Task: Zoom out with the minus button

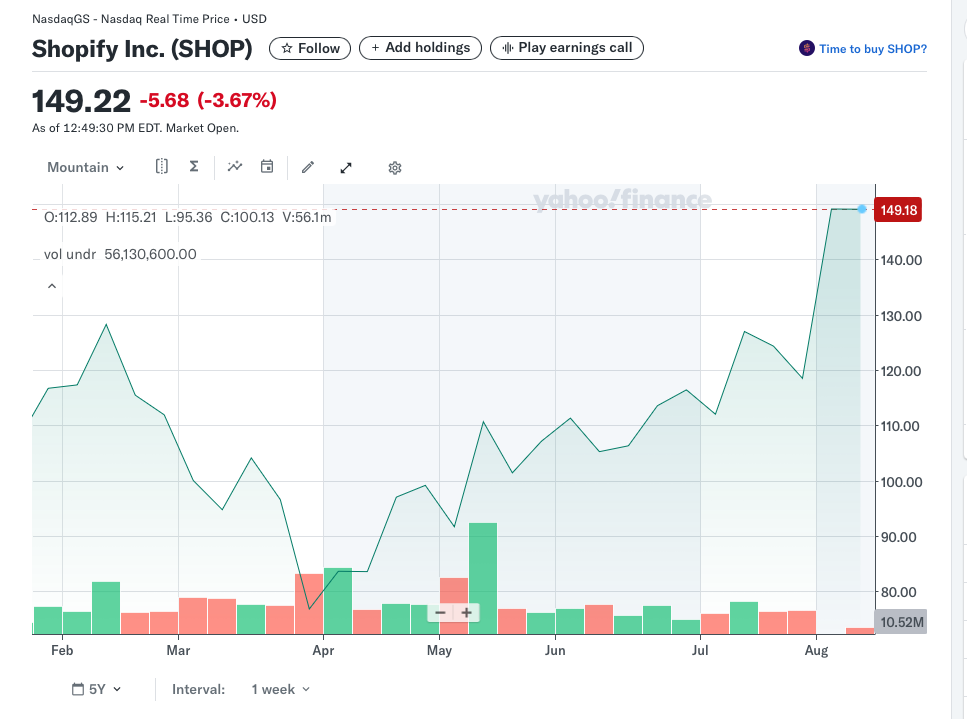Action: point(440,612)
